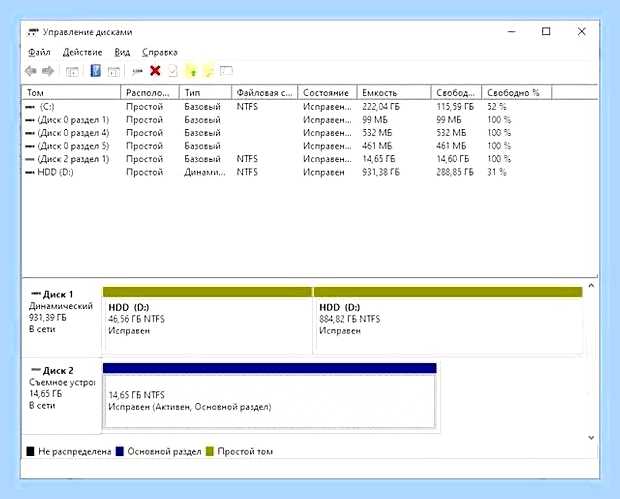Sort by the Свободно % column header

click(517, 93)
